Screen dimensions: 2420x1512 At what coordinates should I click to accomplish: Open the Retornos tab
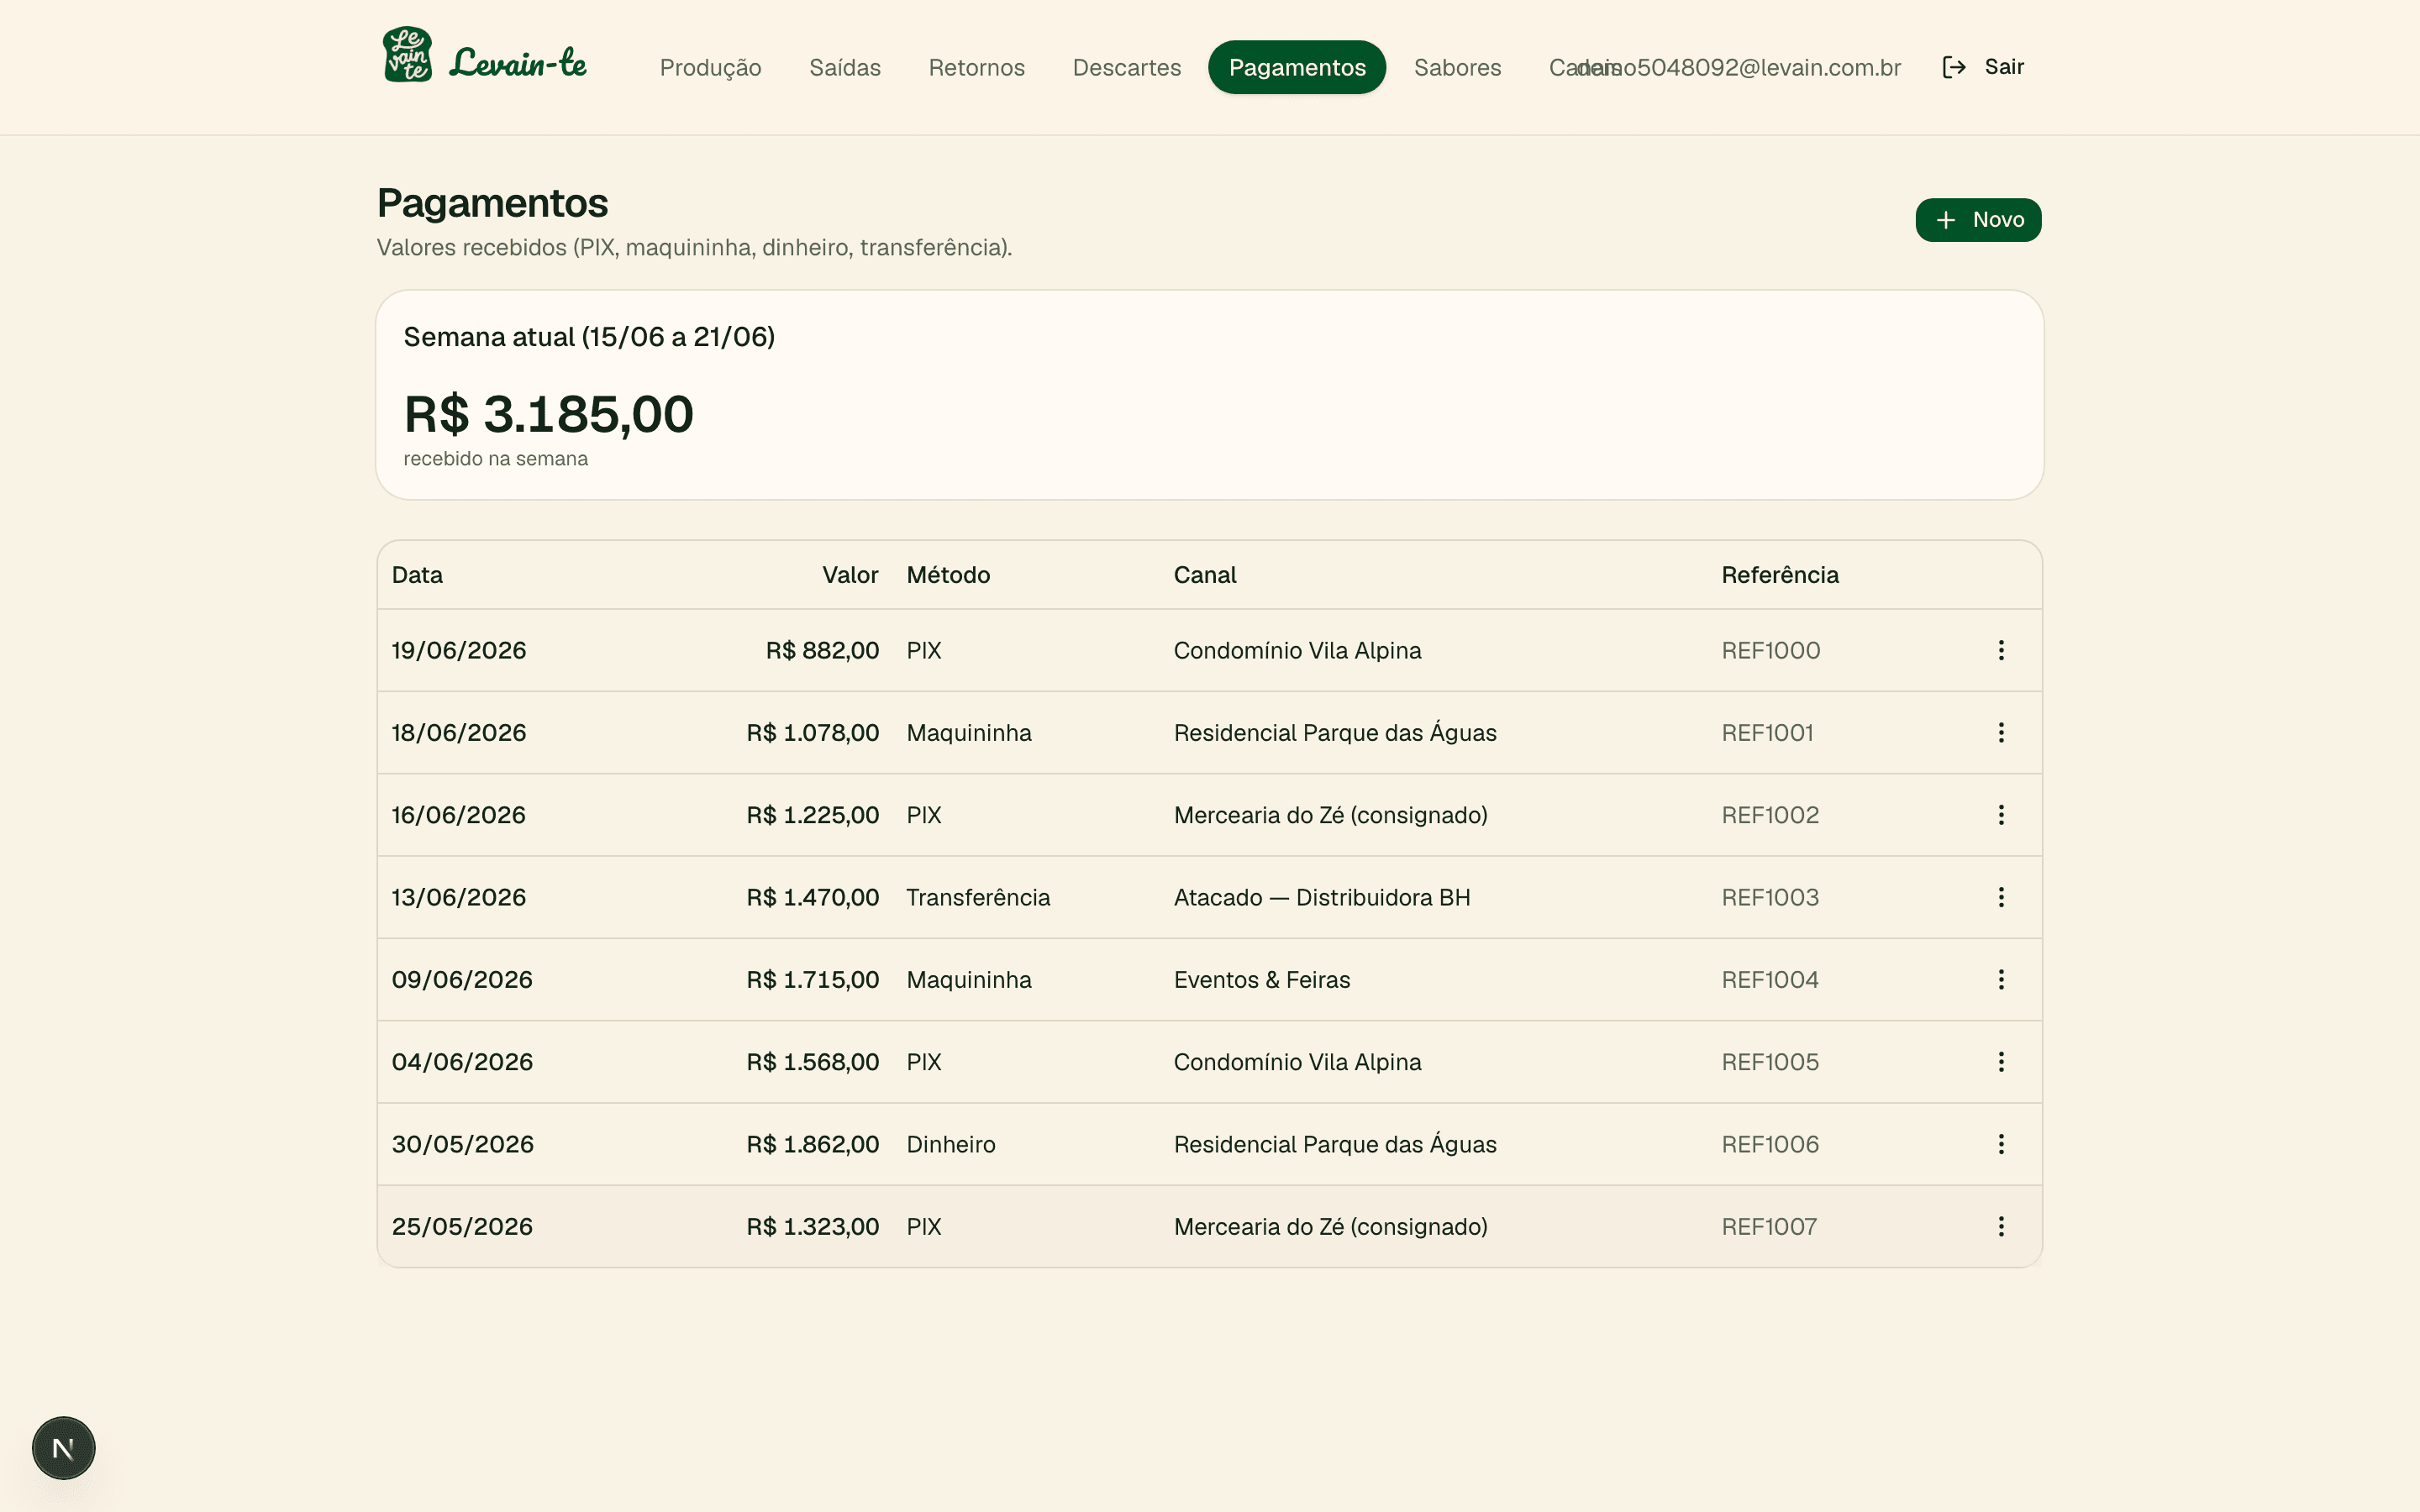[976, 67]
